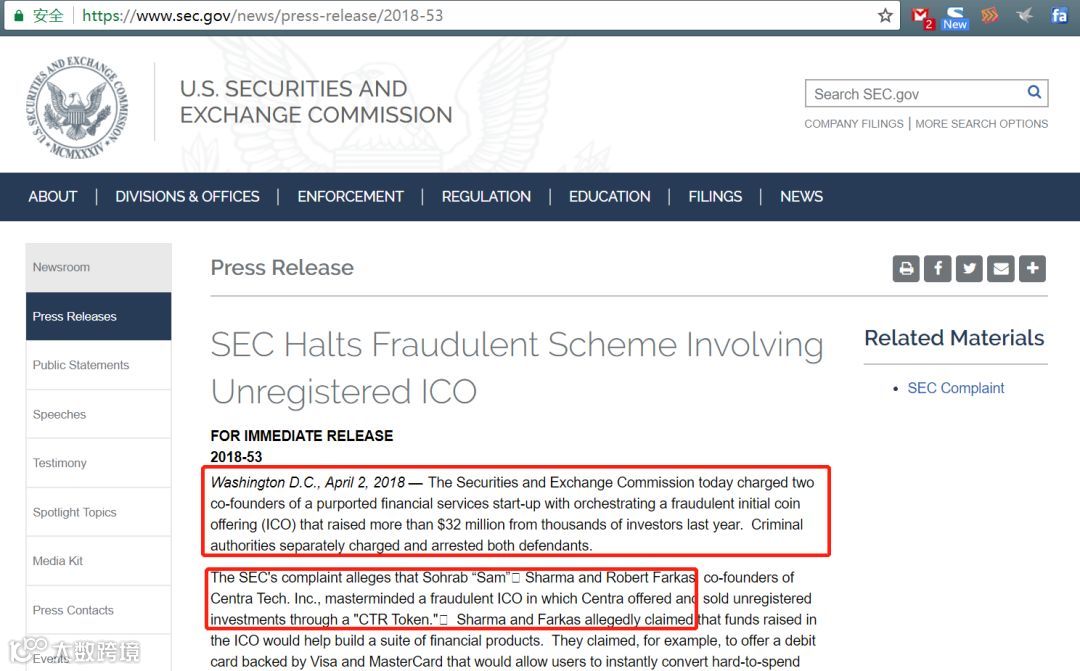Open Public Statements in the sidebar
The image size is (1080, 671).
point(81,365)
